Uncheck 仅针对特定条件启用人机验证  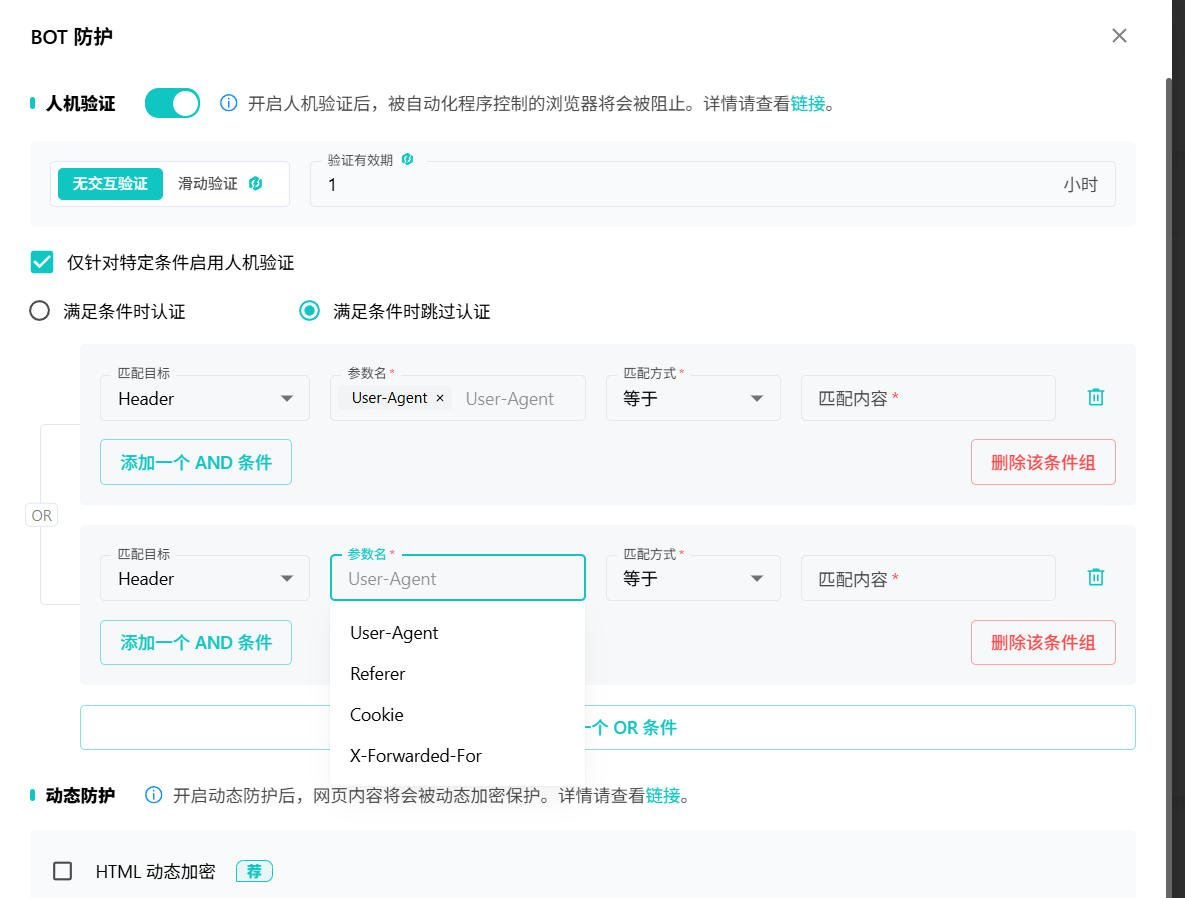[42, 263]
